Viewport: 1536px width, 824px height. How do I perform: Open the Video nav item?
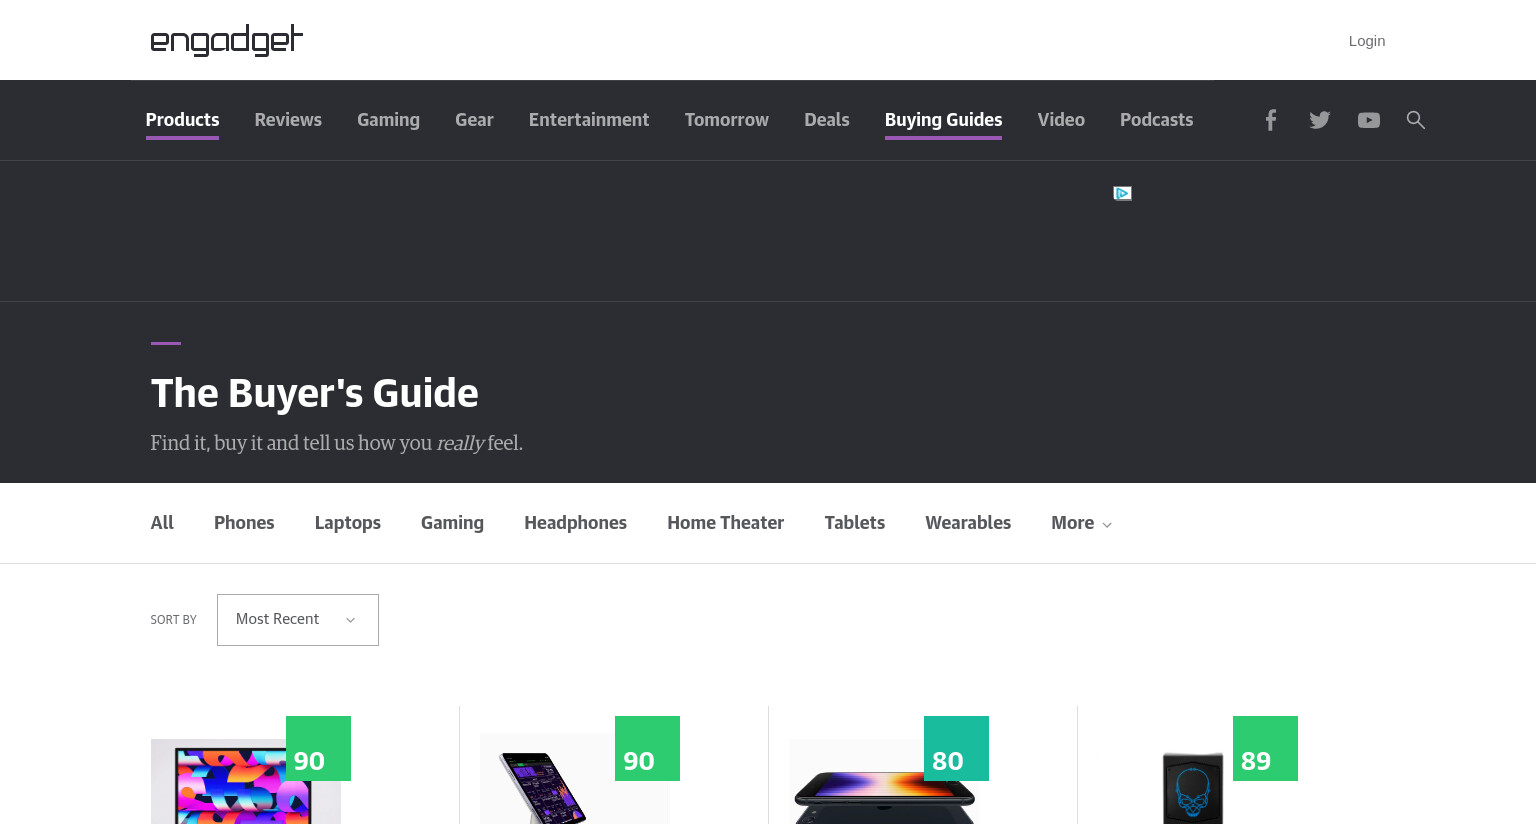click(x=1061, y=120)
